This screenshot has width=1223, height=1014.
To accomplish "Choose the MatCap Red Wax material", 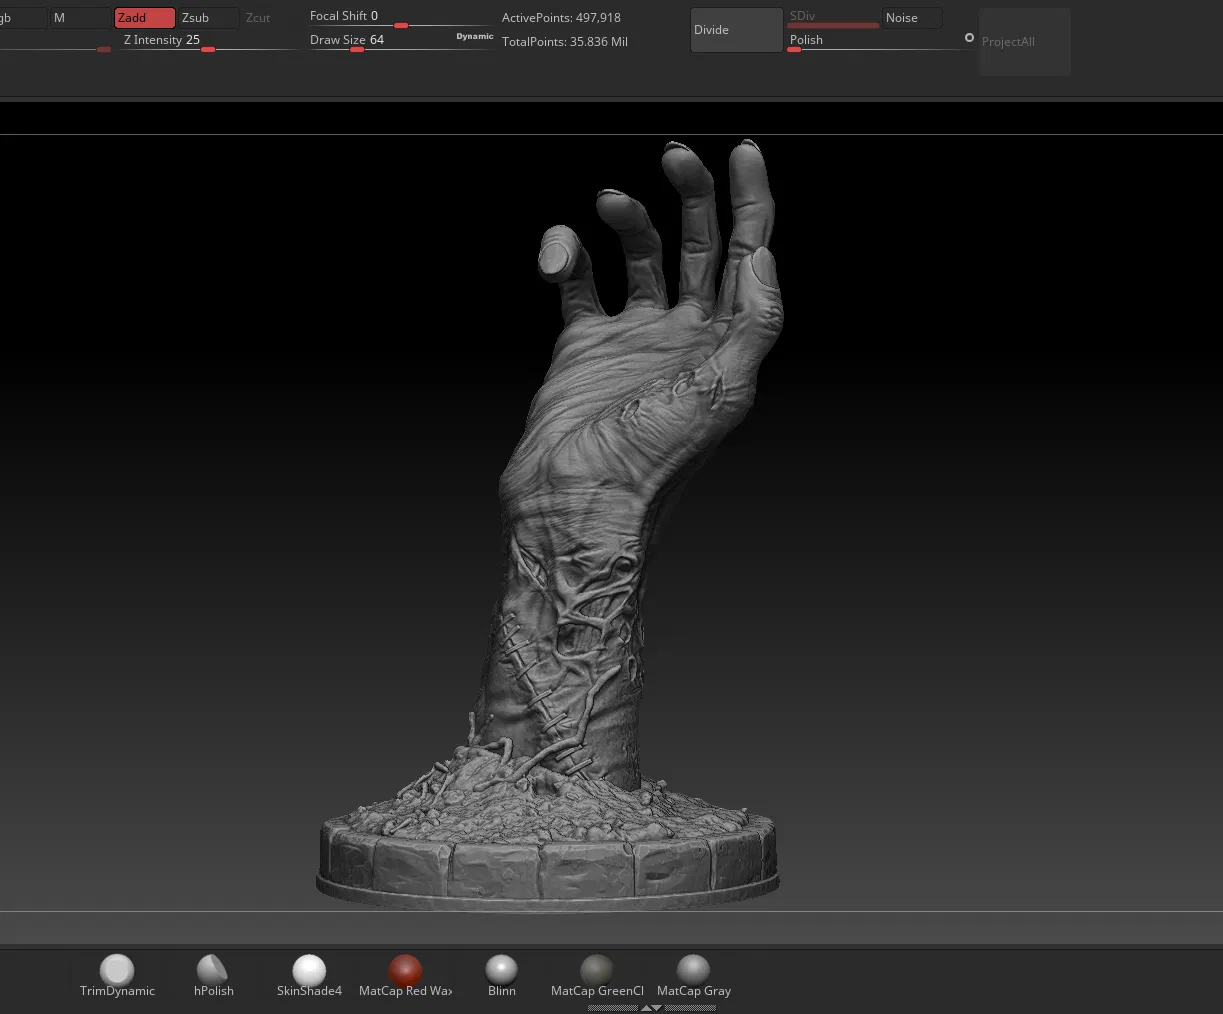I will tap(405, 970).
